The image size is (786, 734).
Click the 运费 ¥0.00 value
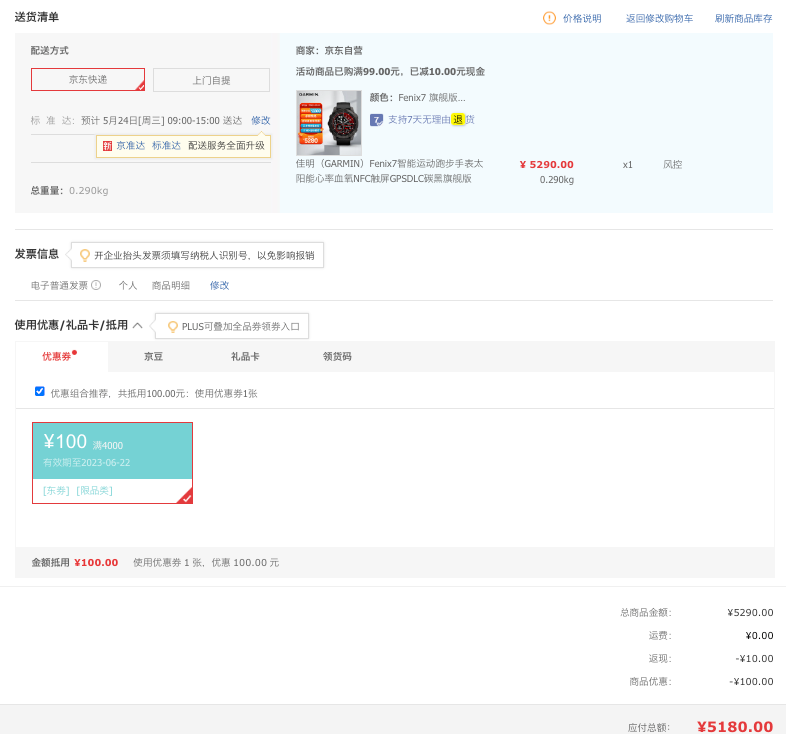pos(759,635)
